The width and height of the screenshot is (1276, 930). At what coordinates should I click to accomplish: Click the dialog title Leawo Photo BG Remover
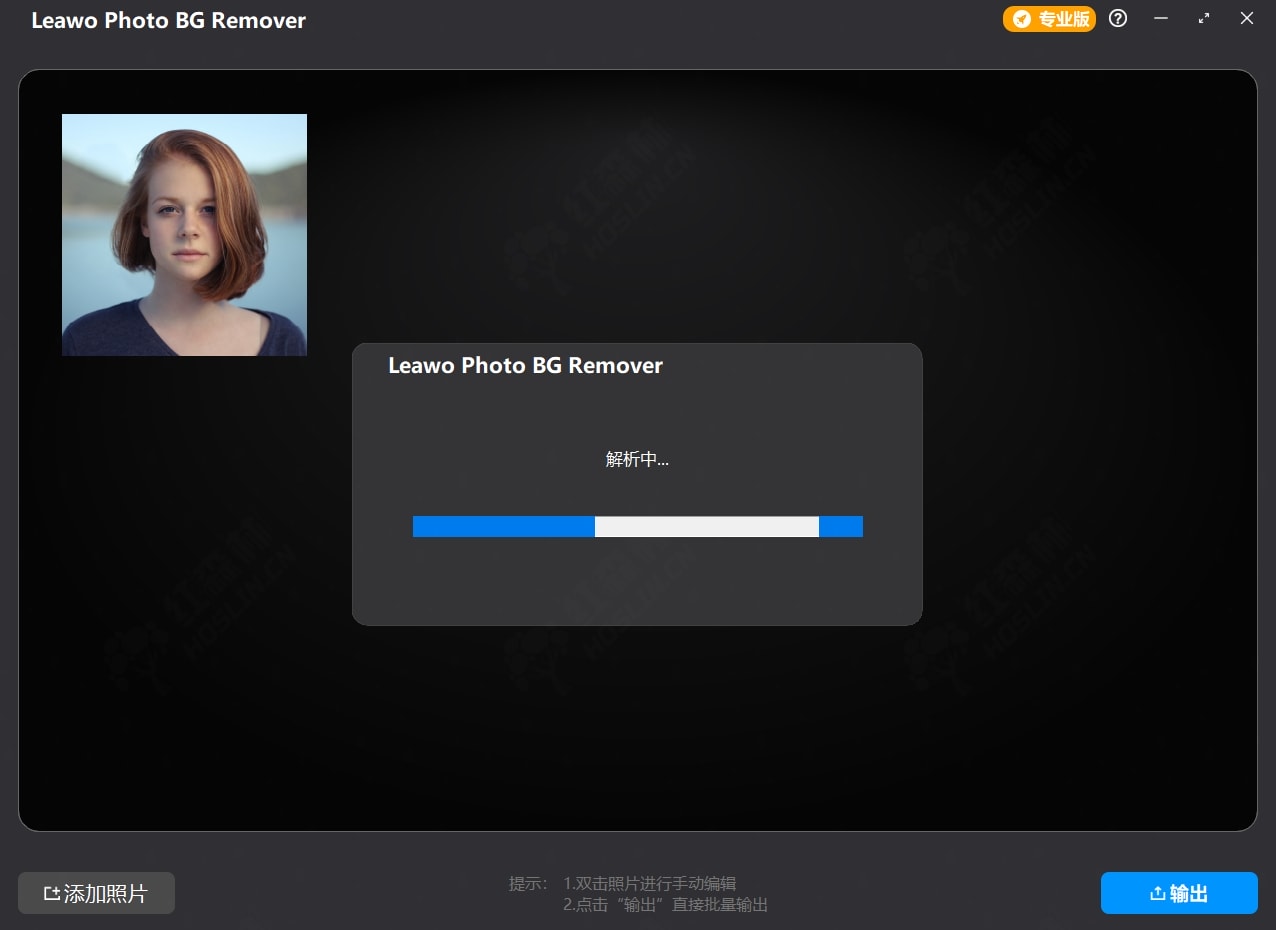525,366
